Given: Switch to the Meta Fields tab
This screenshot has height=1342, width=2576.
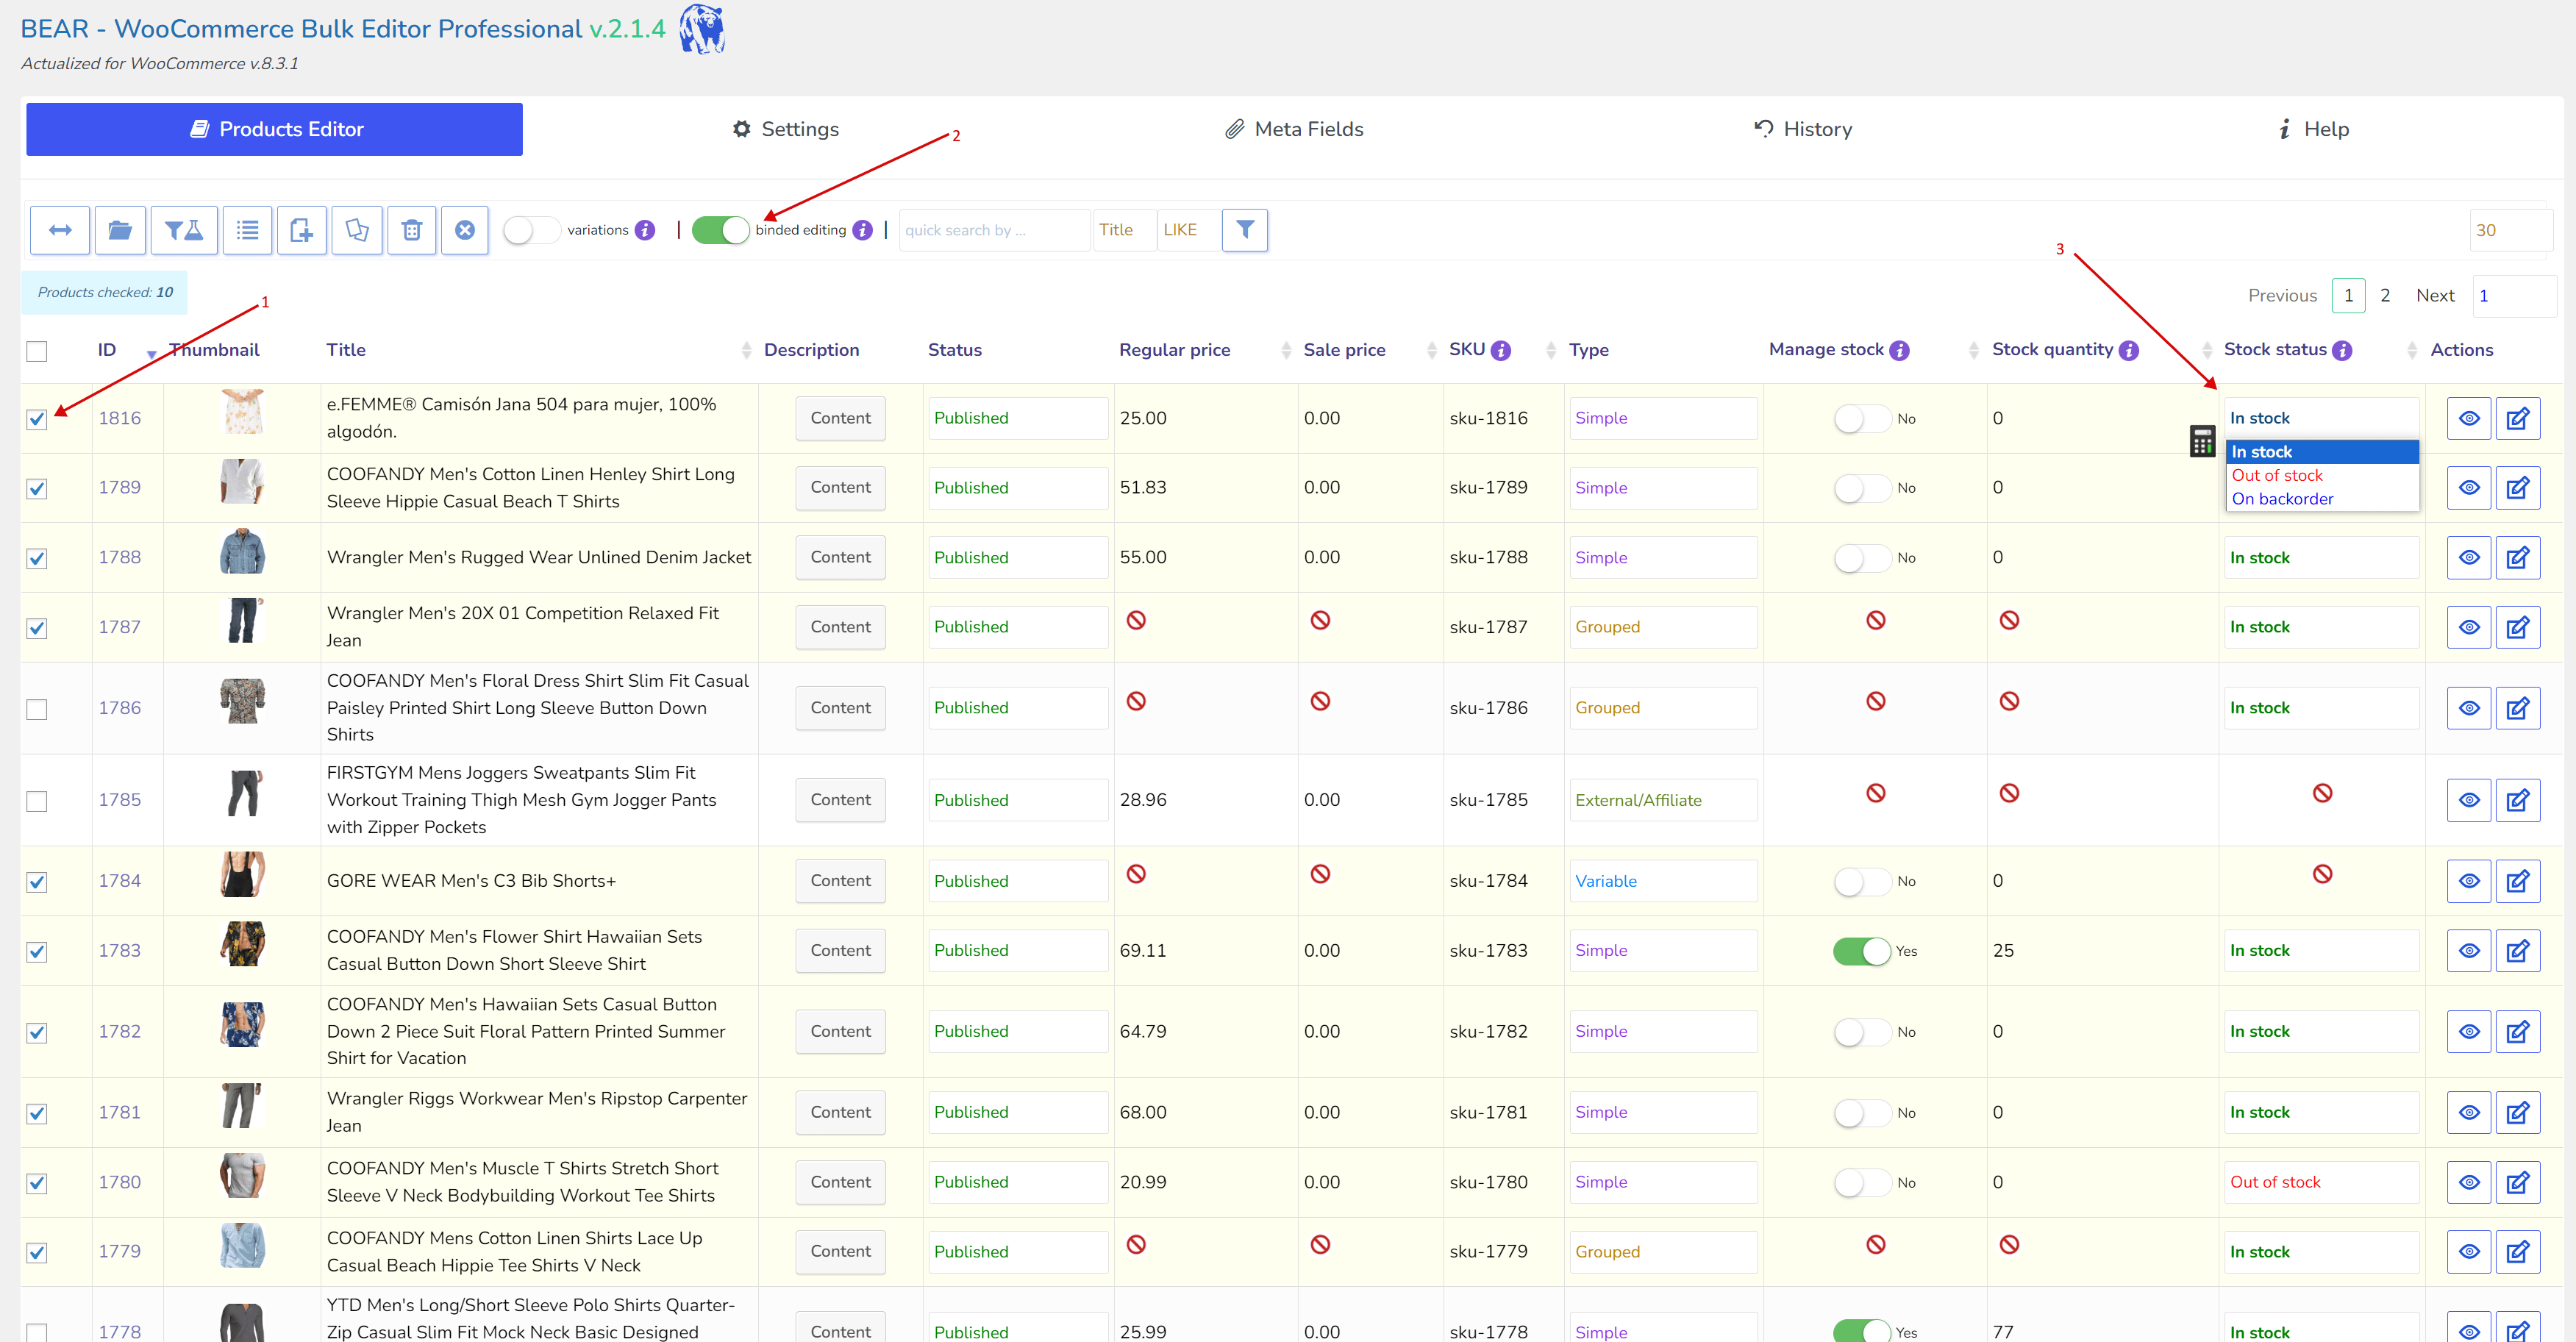Looking at the screenshot, I should [x=1294, y=130].
